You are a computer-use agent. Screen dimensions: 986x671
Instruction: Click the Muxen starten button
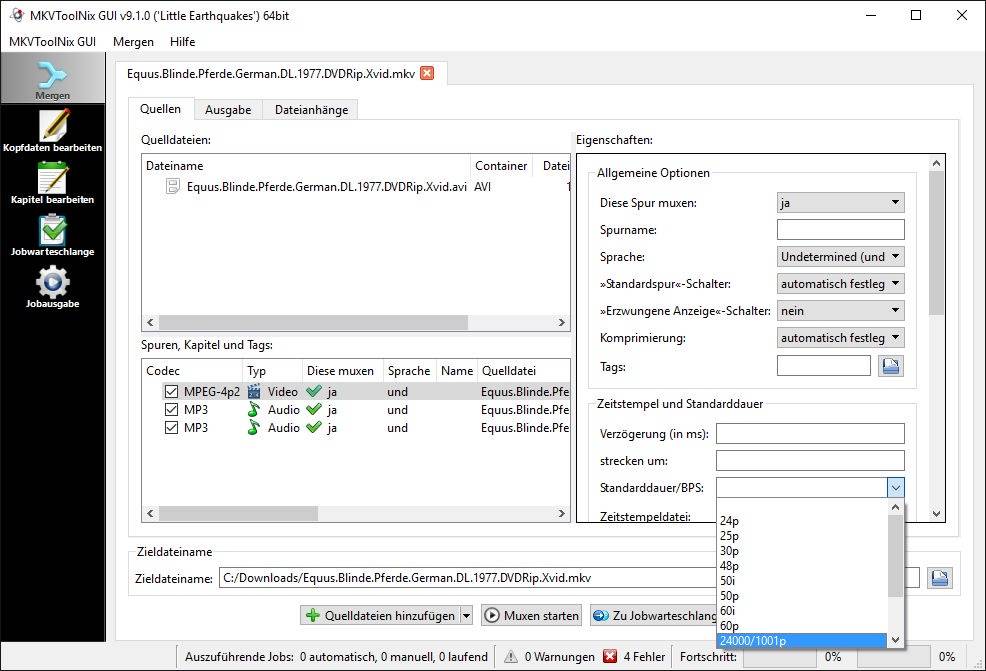tap(532, 616)
